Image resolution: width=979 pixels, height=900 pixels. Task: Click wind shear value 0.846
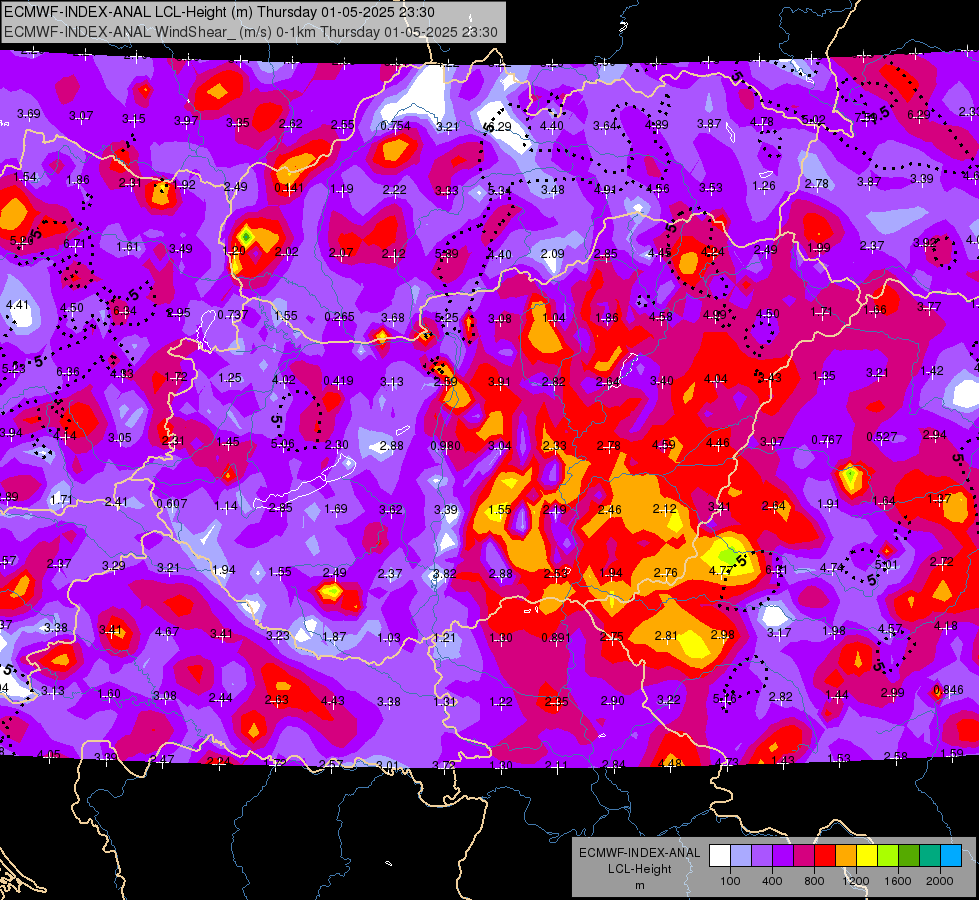click(948, 690)
